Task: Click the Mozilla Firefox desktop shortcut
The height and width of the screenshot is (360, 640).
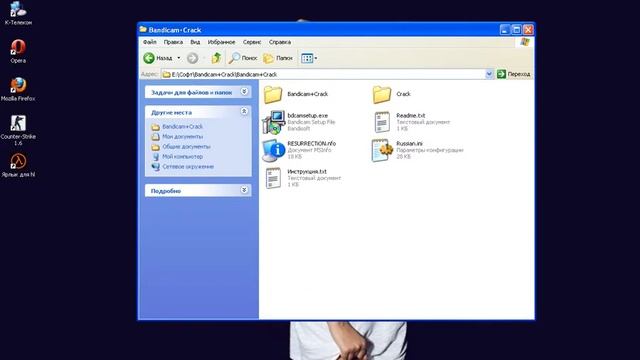Action: click(18, 89)
